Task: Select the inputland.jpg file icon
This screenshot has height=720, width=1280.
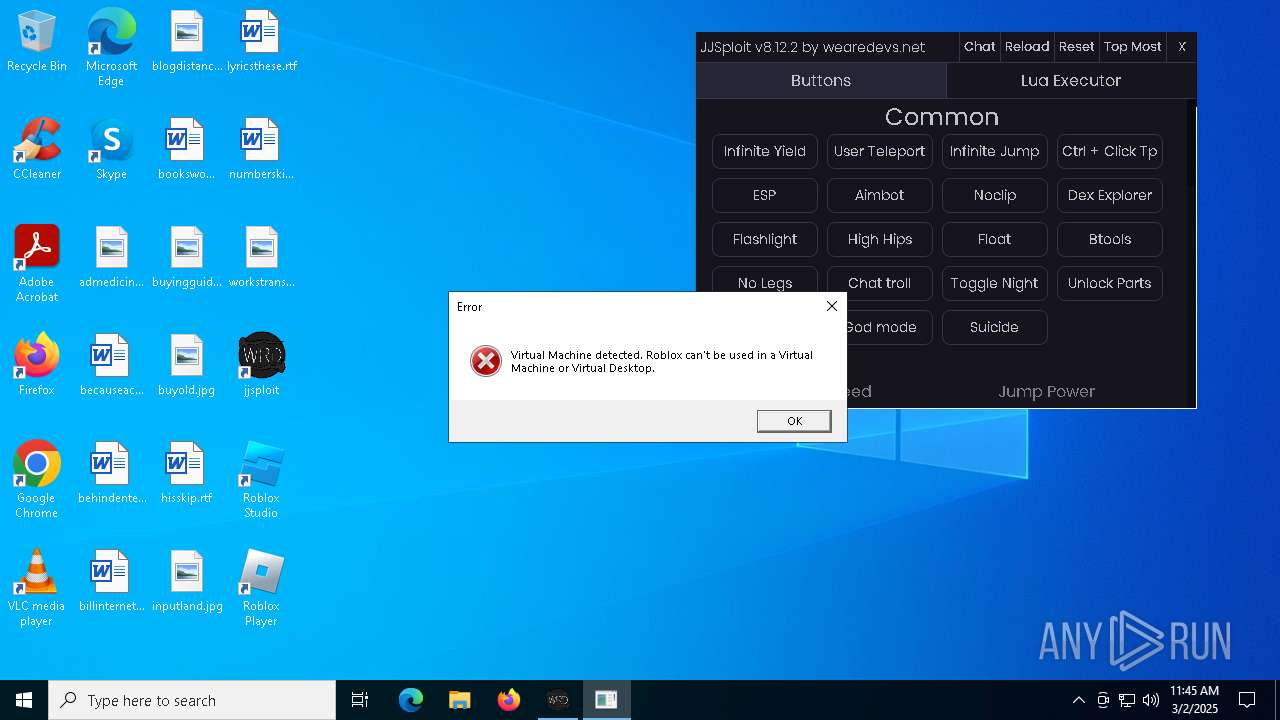Action: pyautogui.click(x=186, y=581)
